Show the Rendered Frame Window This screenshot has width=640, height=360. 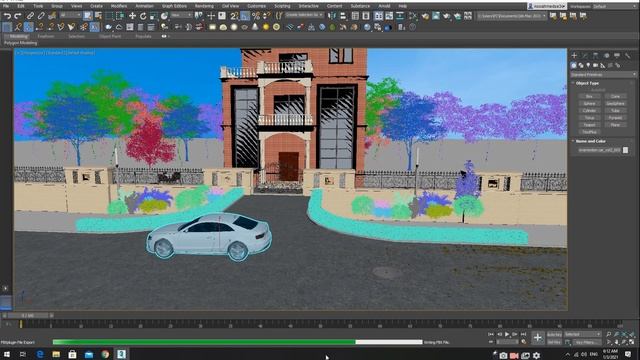pos(436,16)
